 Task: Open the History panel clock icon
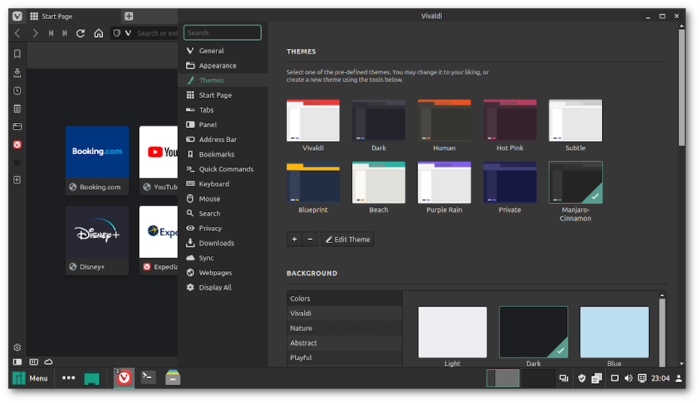tap(17, 90)
